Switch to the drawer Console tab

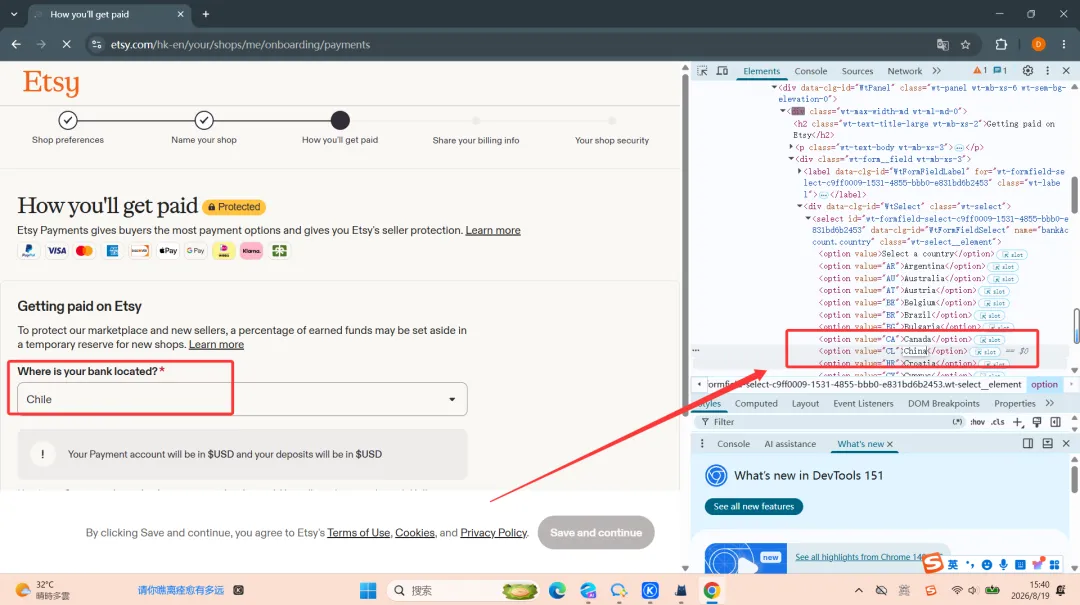(x=733, y=444)
